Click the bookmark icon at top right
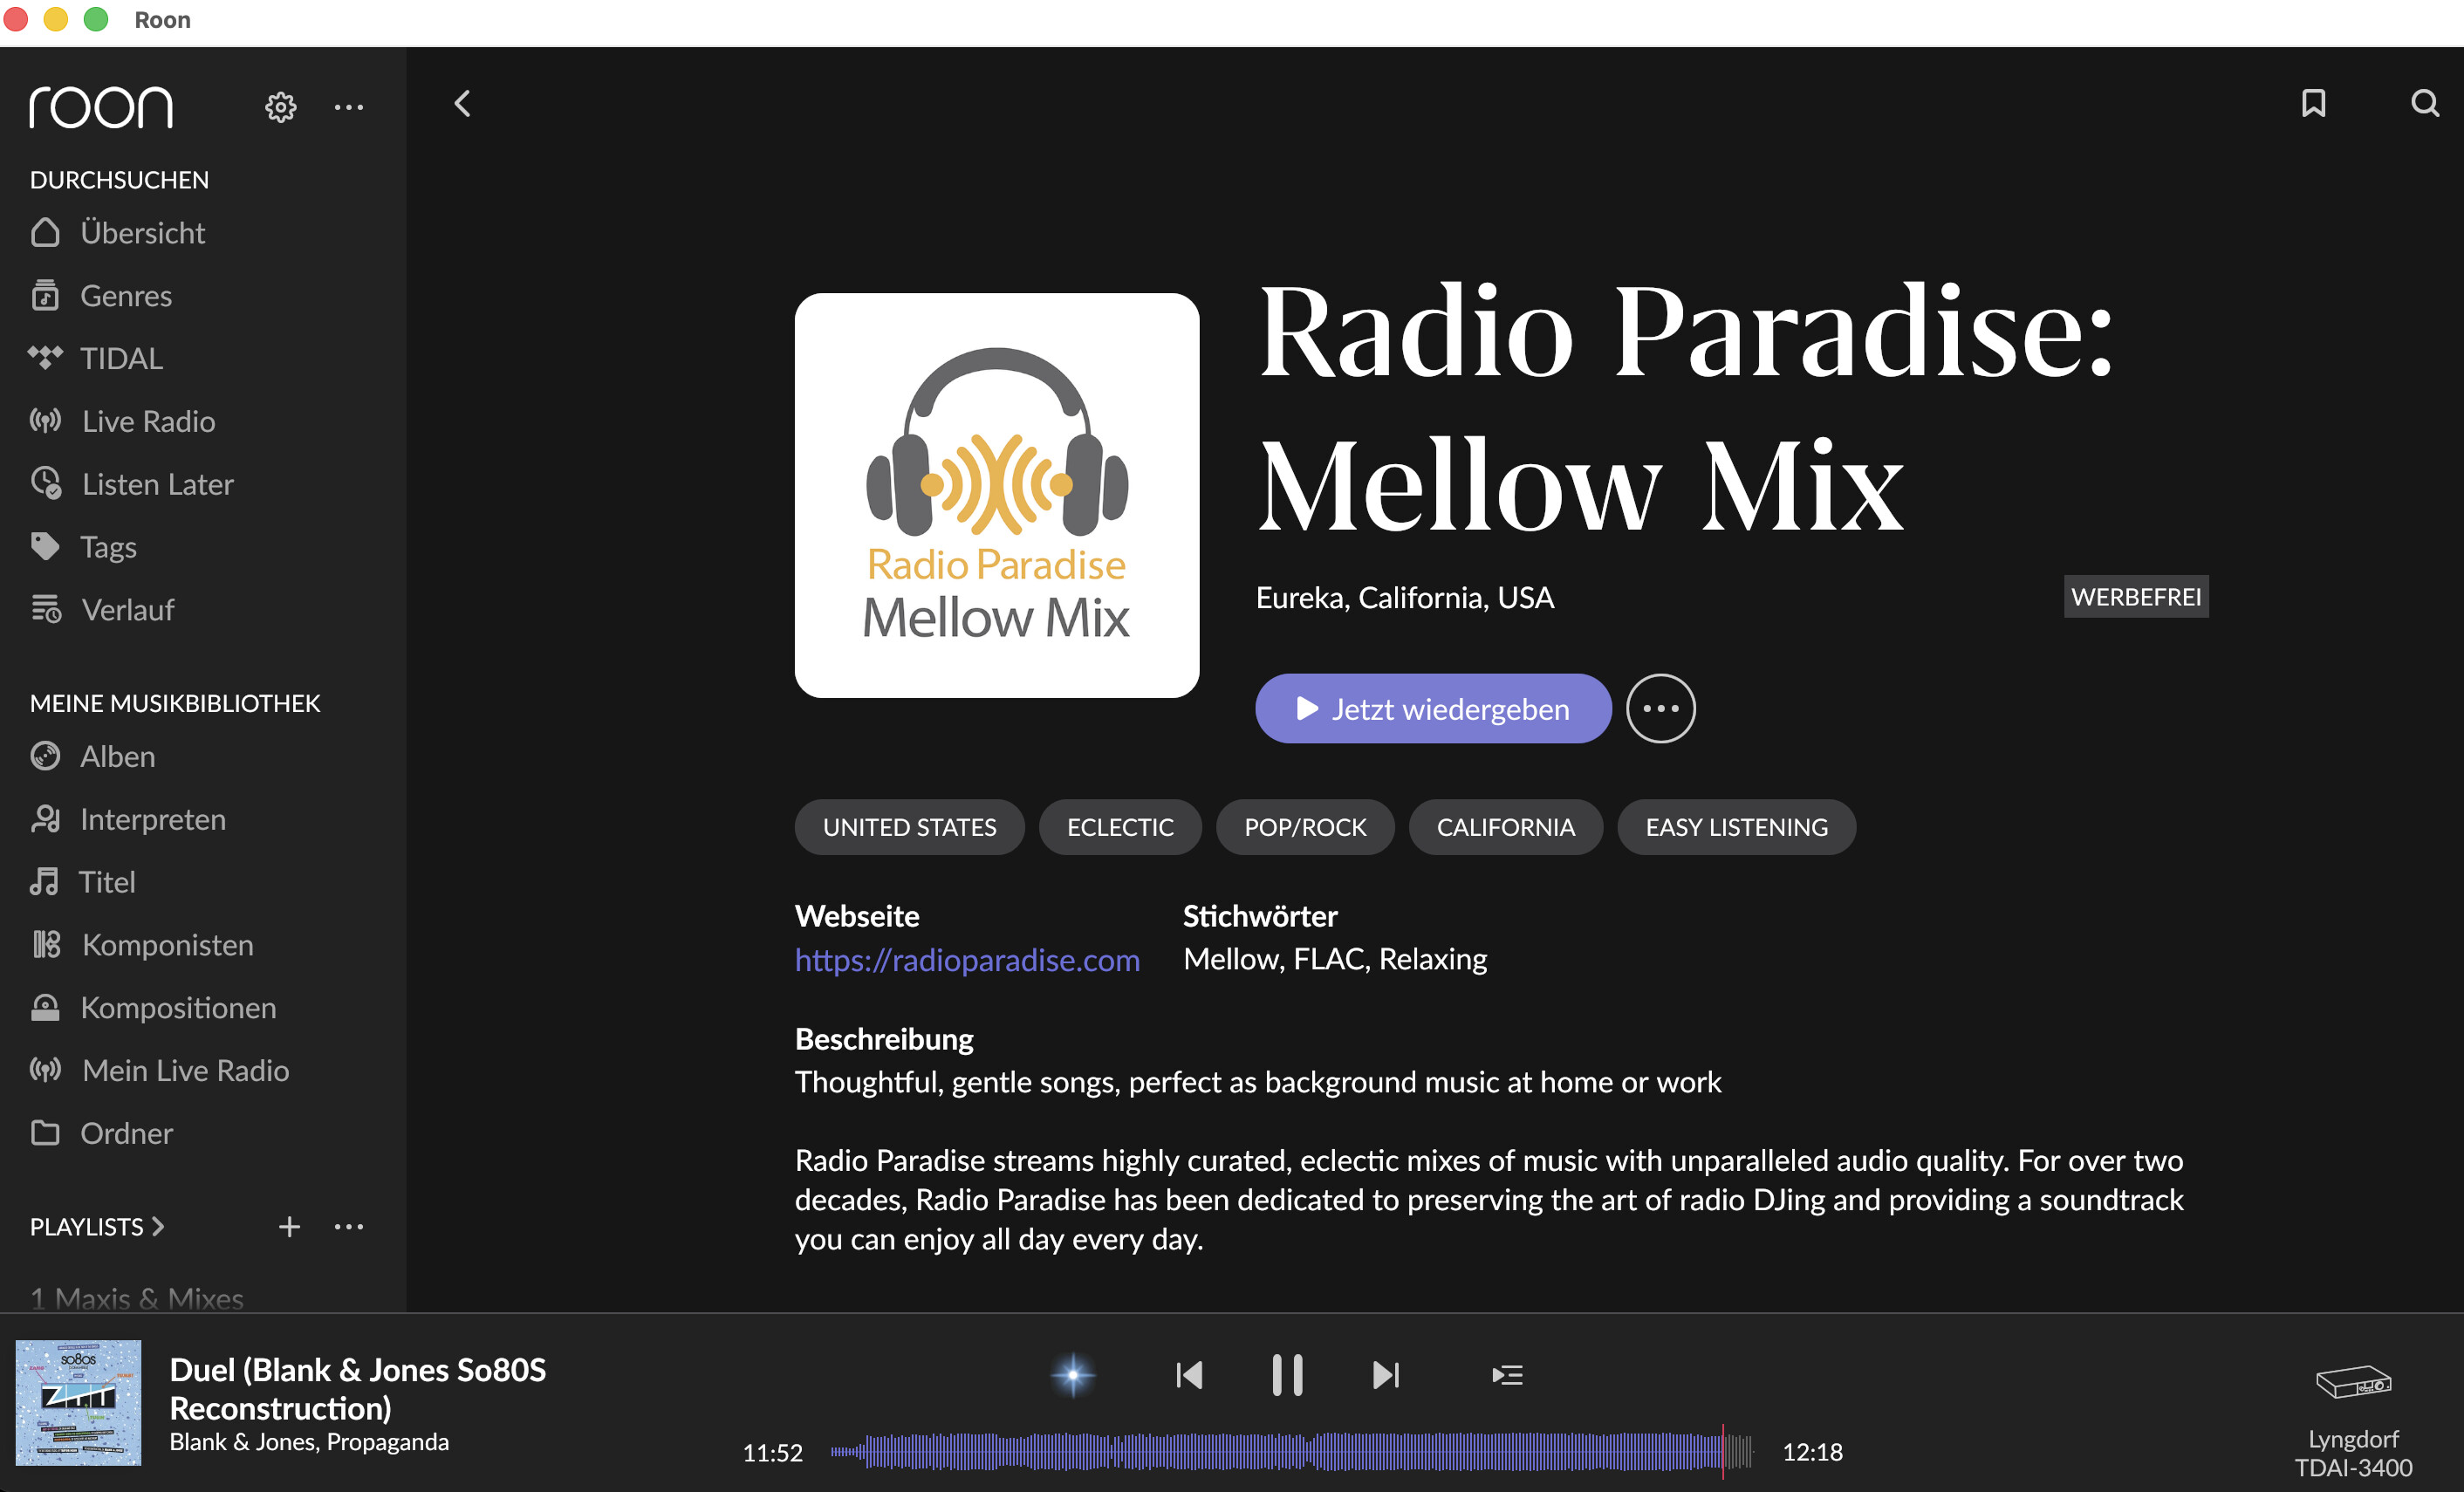2464x1492 pixels. (2313, 103)
